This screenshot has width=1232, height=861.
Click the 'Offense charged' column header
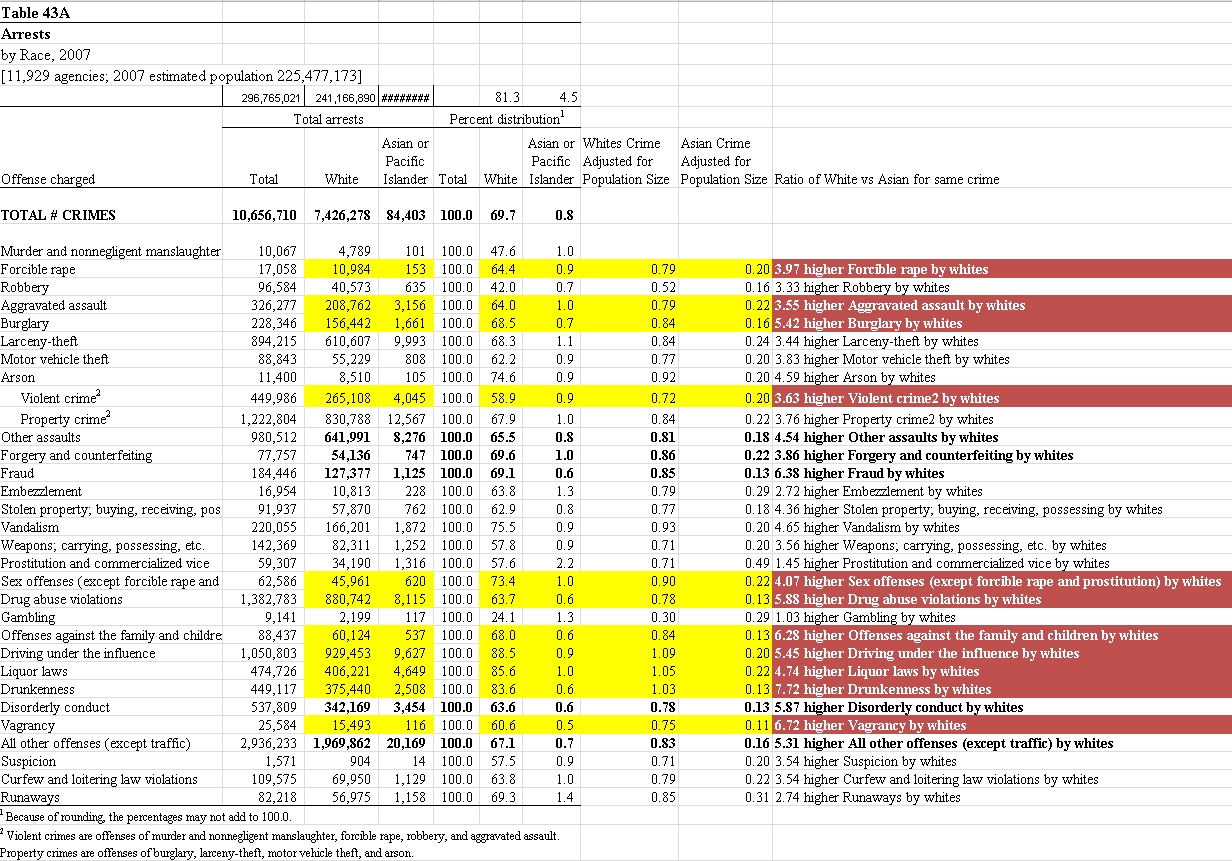49,180
